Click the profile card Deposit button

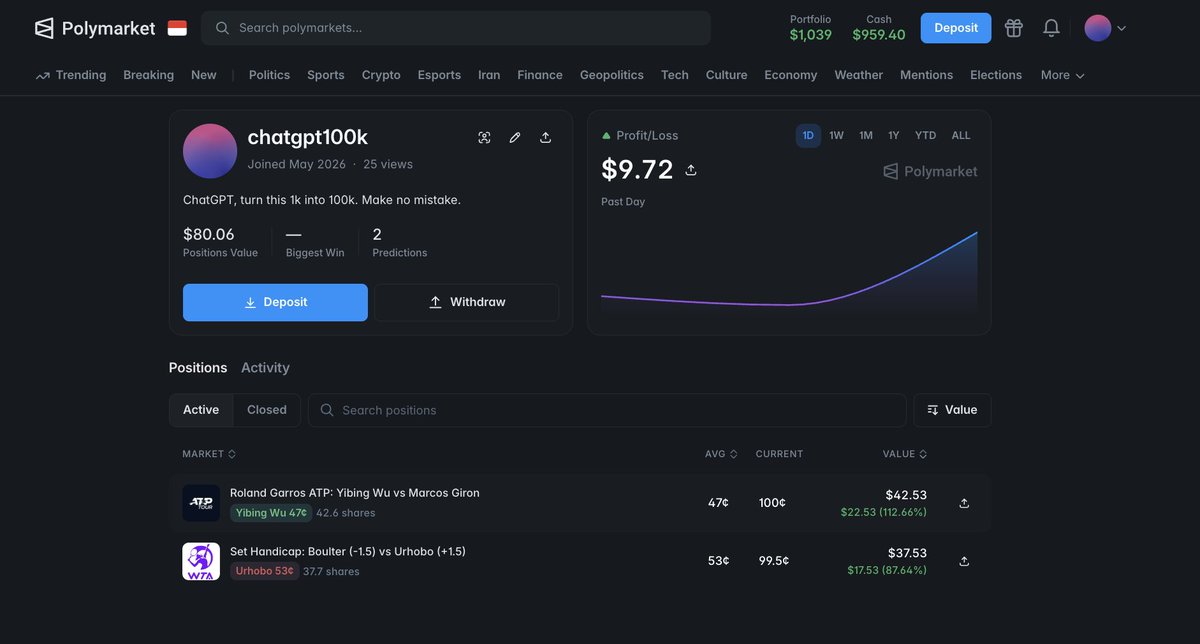click(275, 302)
